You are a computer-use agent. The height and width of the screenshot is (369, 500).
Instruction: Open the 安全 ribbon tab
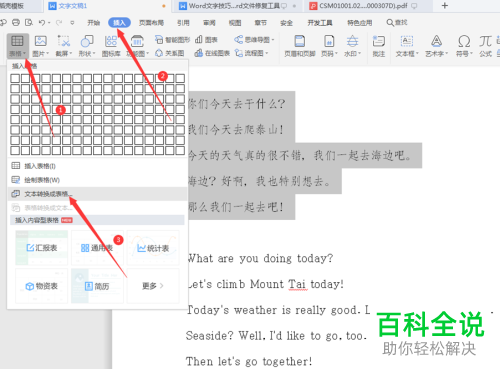click(x=286, y=23)
